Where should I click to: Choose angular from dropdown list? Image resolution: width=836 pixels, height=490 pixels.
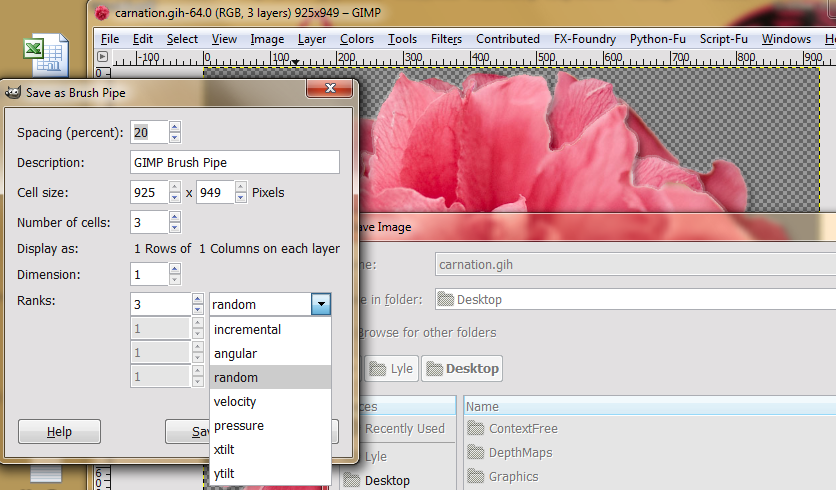(271, 353)
